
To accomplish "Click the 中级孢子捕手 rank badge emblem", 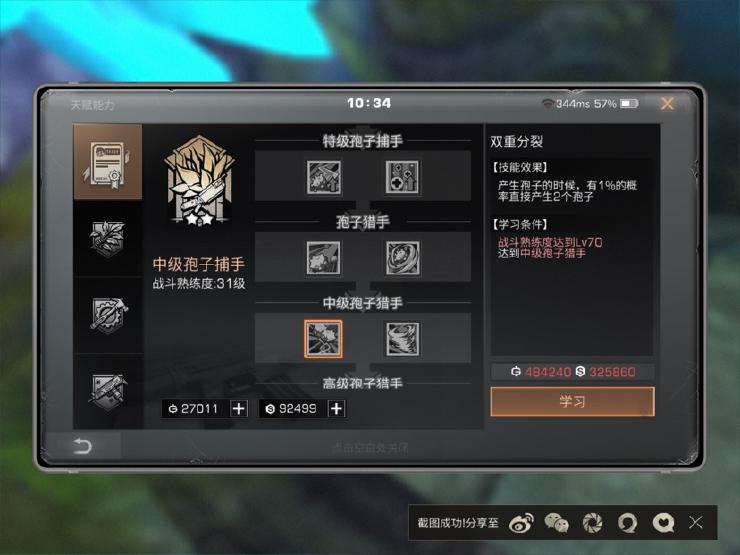I will tap(199, 180).
